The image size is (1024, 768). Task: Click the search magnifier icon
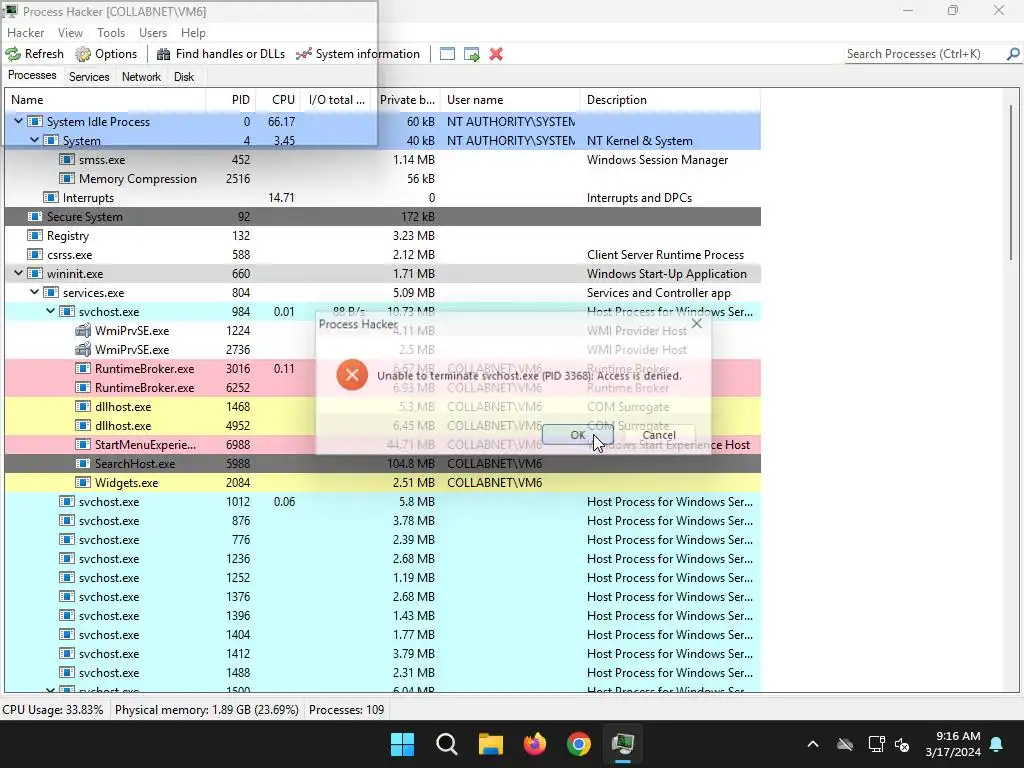(1013, 54)
